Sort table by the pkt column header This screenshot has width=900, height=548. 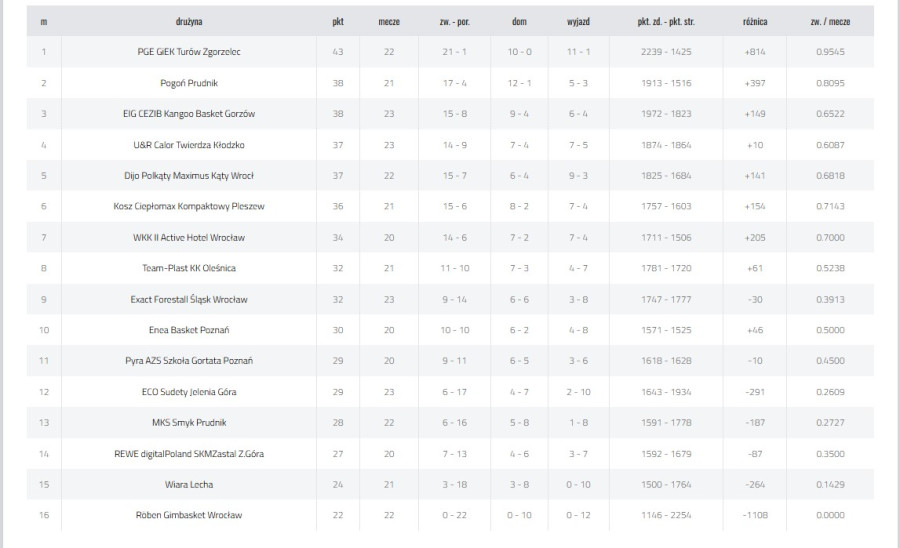[x=338, y=22]
